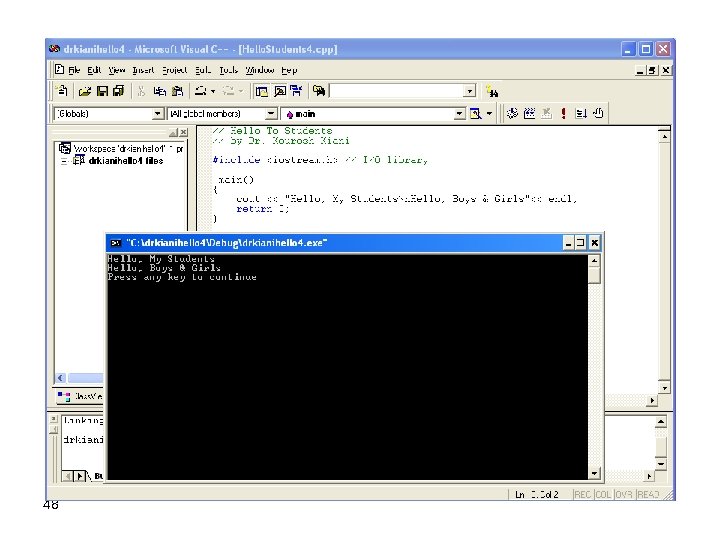
Task: Click the Redo arrow icon
Action: (228, 91)
